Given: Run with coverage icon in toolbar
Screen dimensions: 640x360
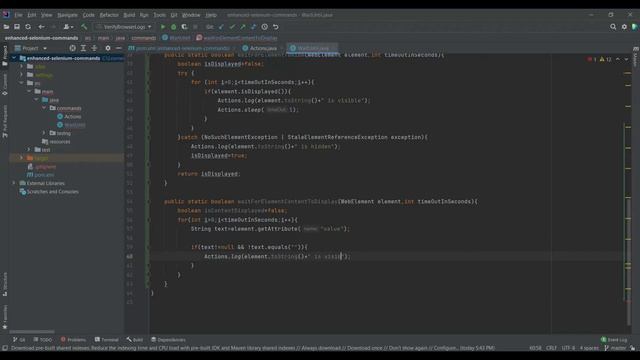Looking at the screenshot, I should point(184,27).
